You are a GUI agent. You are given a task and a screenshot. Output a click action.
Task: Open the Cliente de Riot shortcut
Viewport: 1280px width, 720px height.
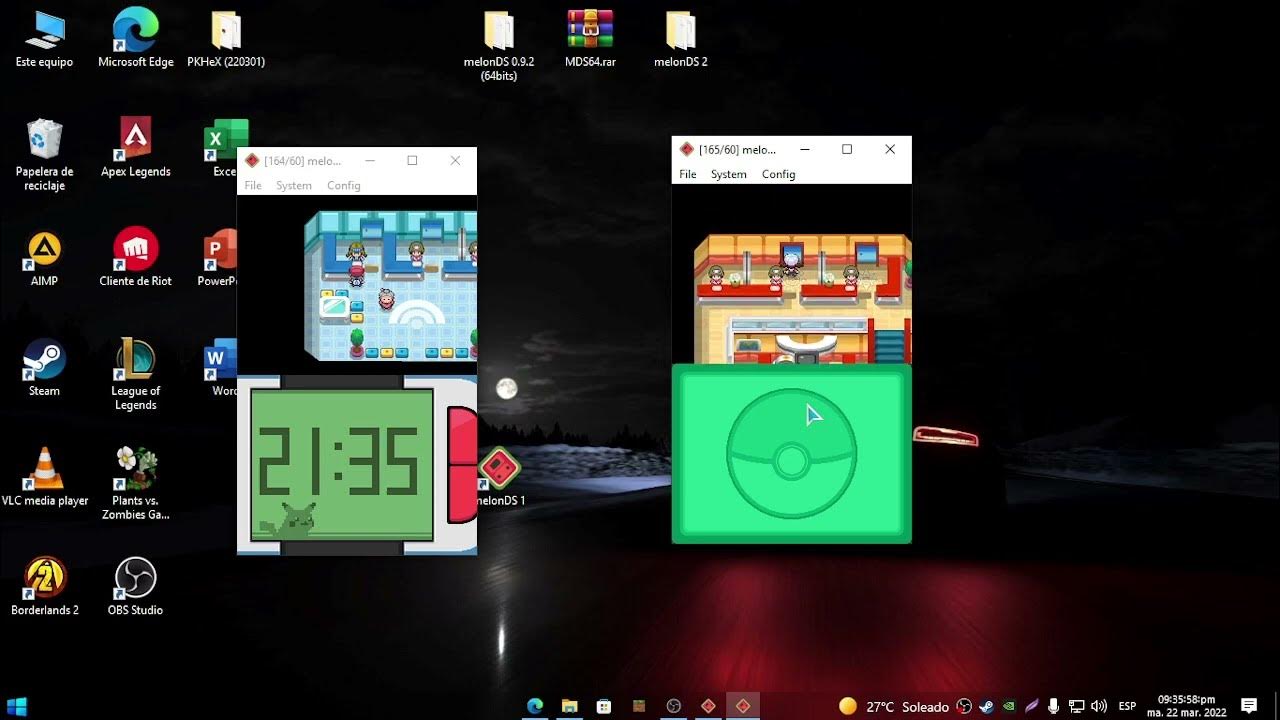[135, 258]
